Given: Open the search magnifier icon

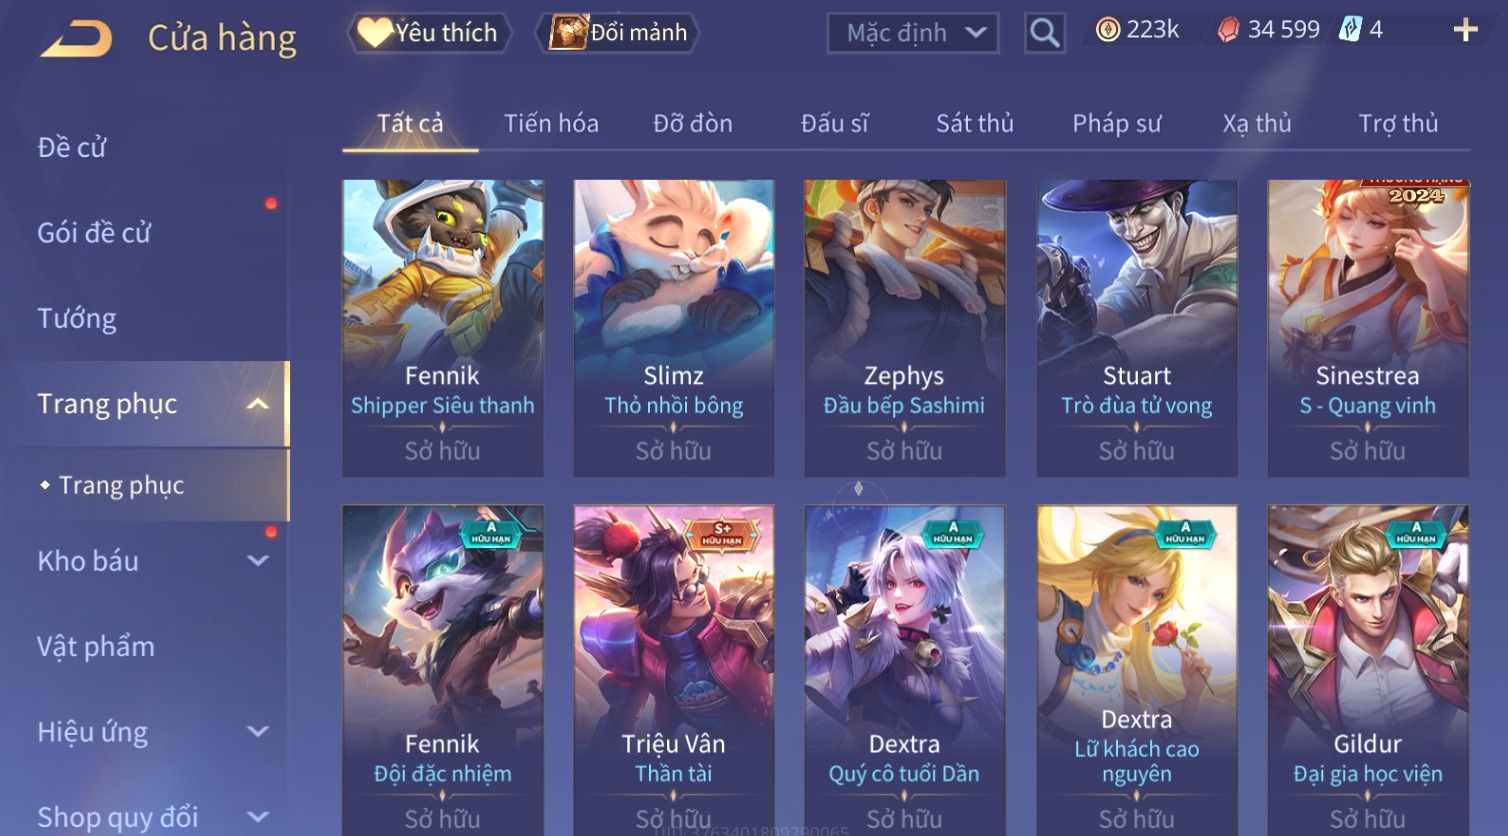Looking at the screenshot, I should 1044,33.
